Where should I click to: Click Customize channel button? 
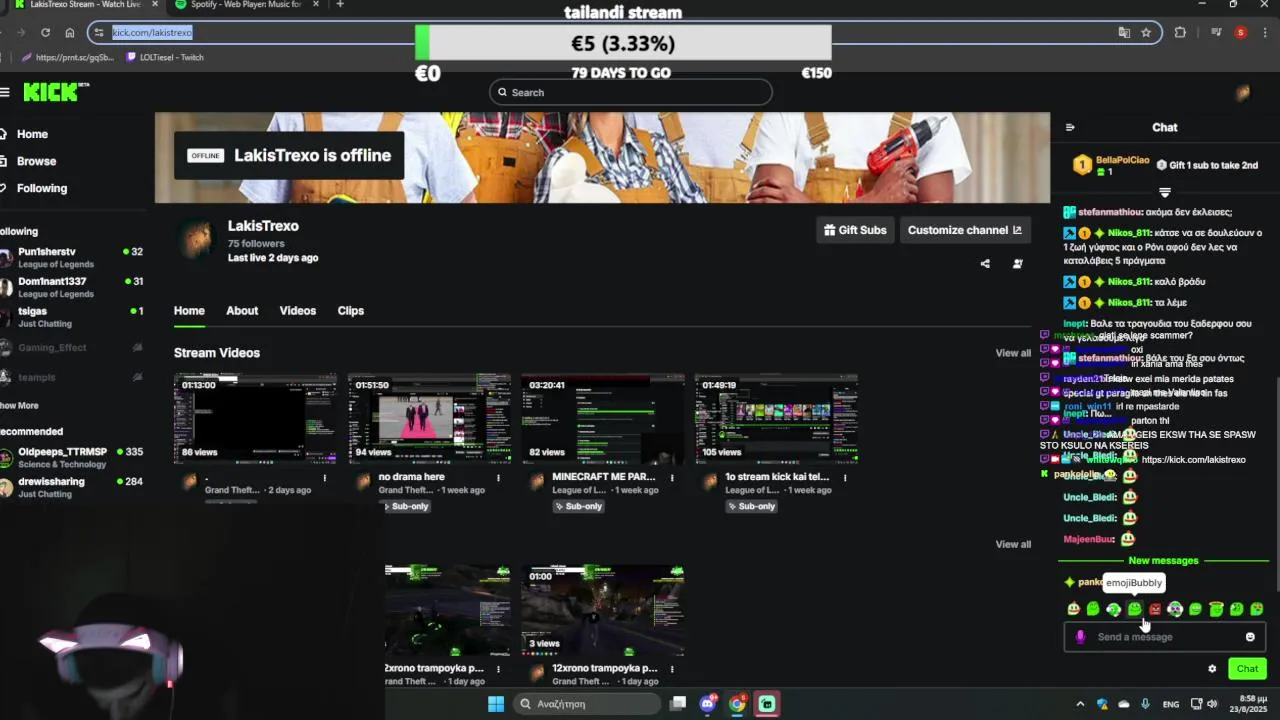coord(965,230)
